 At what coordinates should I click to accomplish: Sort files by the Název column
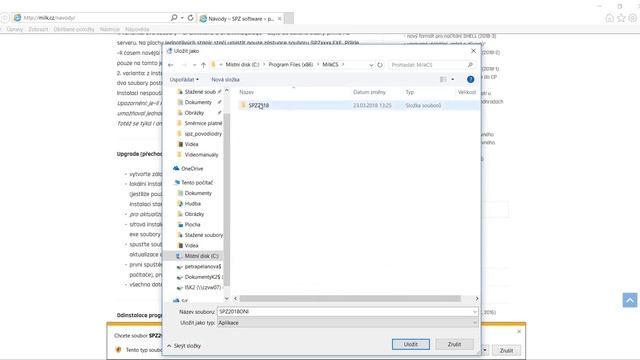(247, 92)
